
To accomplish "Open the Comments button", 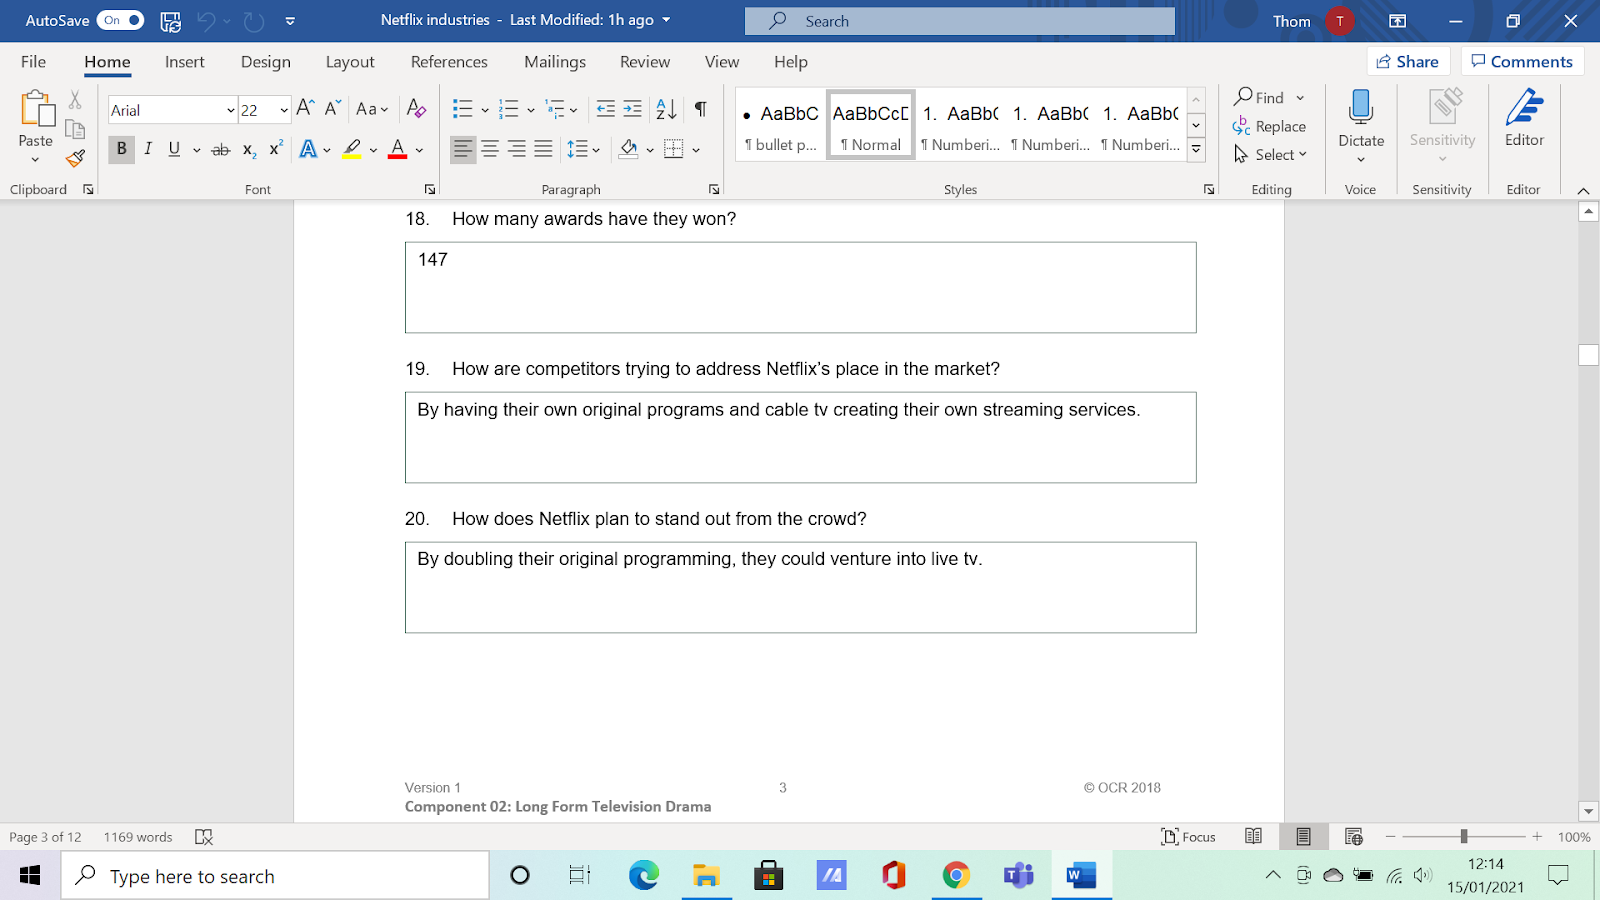I will click(x=1522, y=61).
